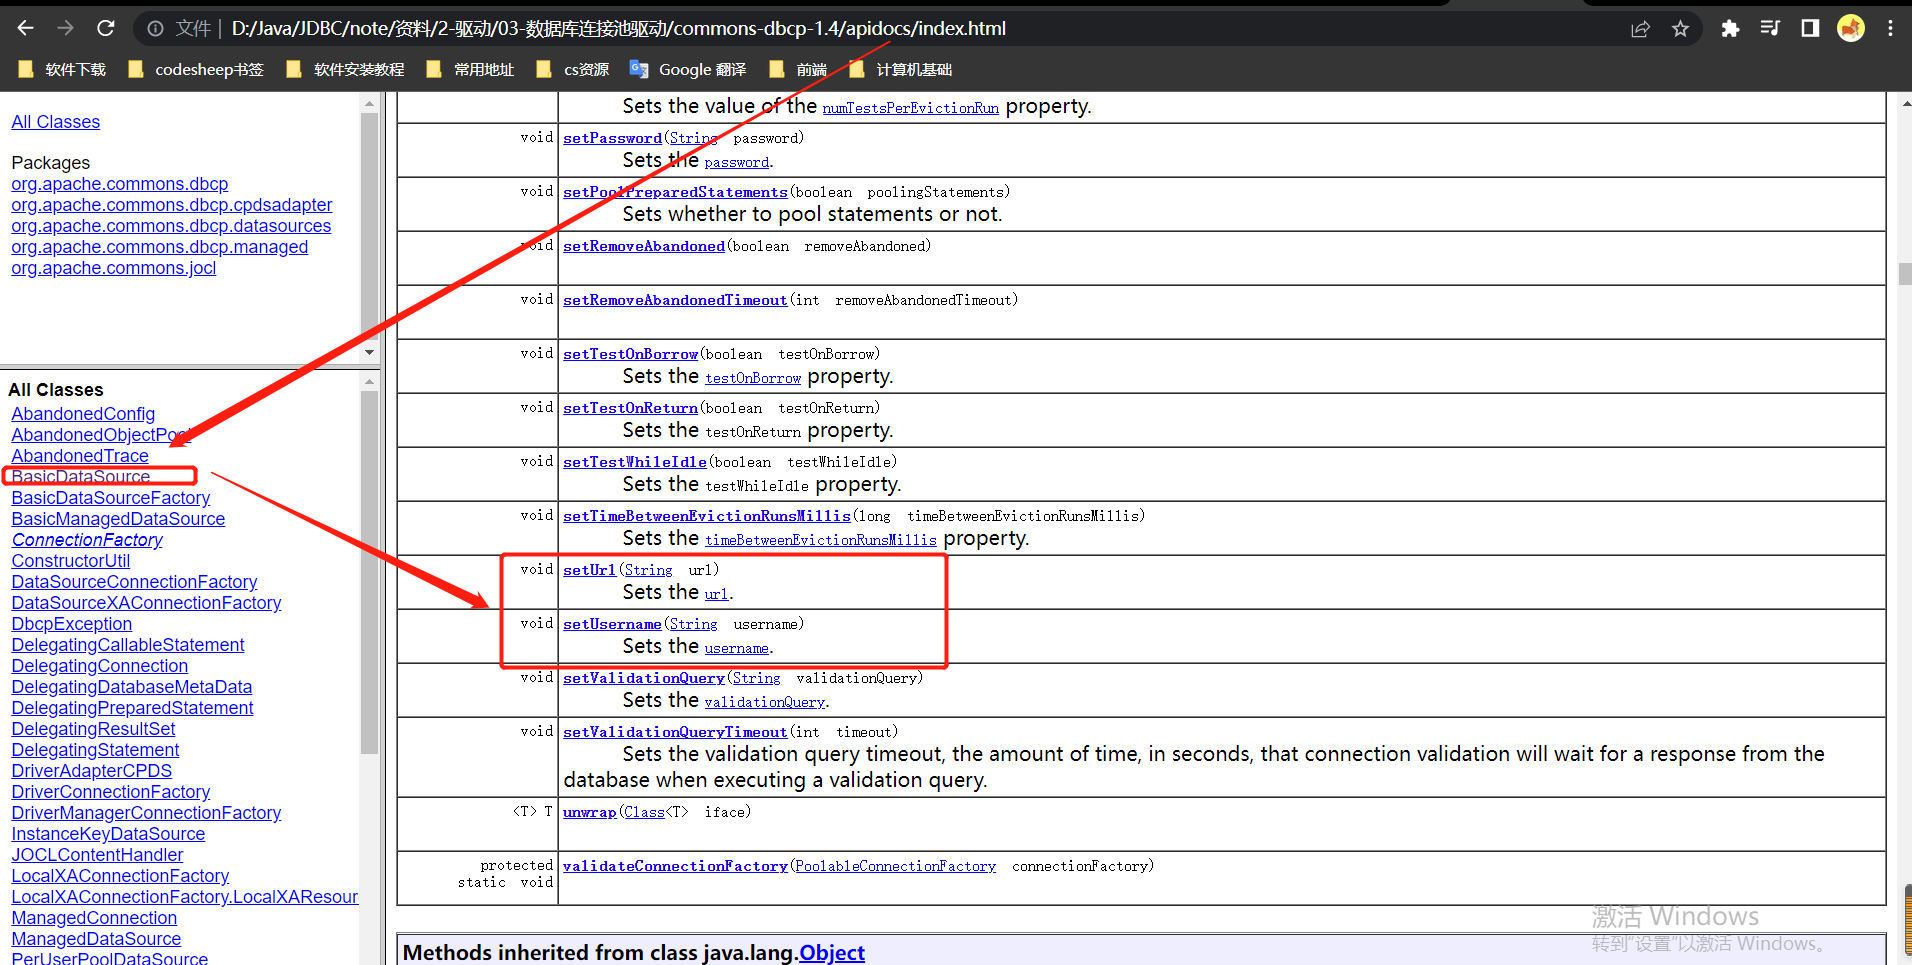
Task: Click the setRemoveAbandoned method link
Action: click(x=644, y=246)
